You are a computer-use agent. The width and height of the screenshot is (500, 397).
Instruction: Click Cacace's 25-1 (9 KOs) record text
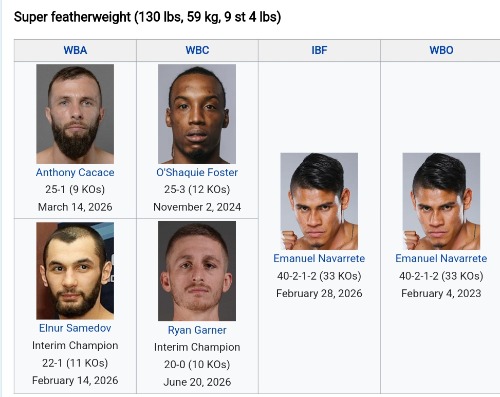pos(75,189)
